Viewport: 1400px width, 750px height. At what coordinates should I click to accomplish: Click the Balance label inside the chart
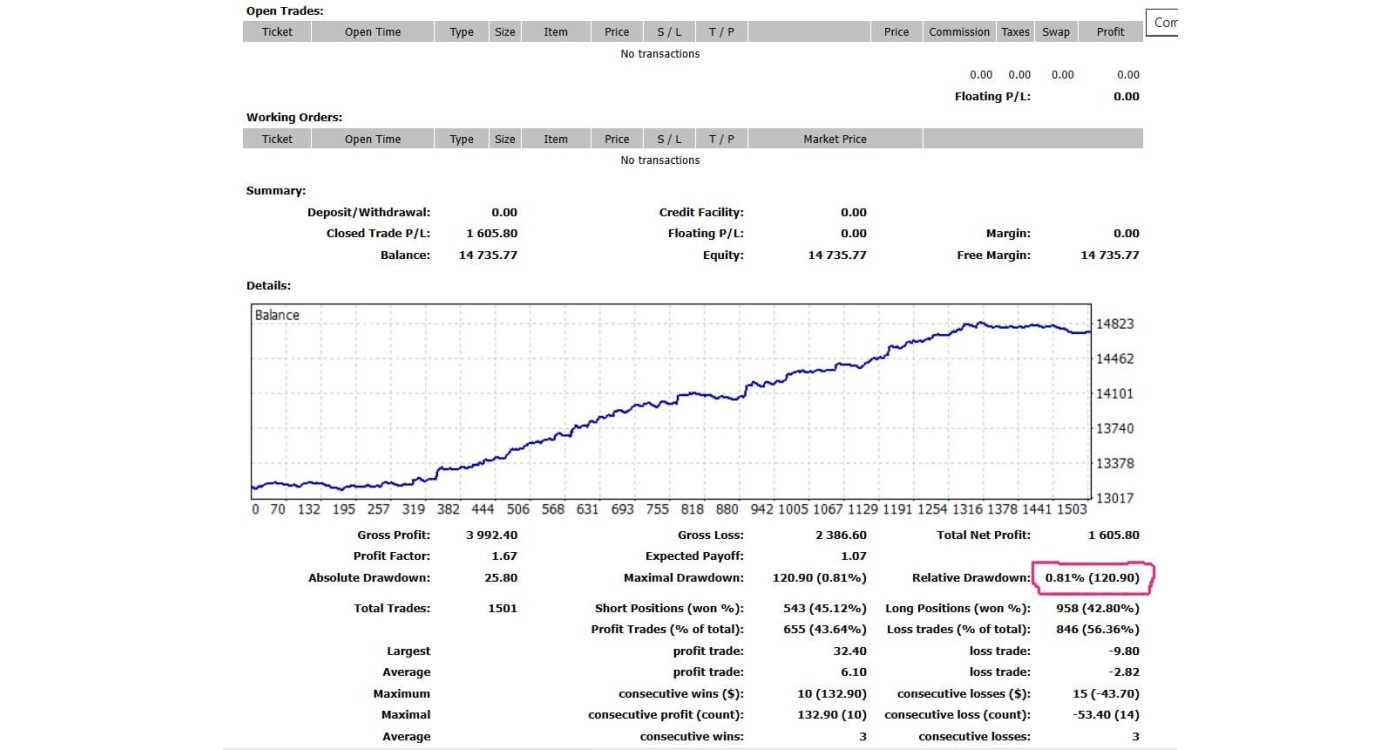click(277, 315)
